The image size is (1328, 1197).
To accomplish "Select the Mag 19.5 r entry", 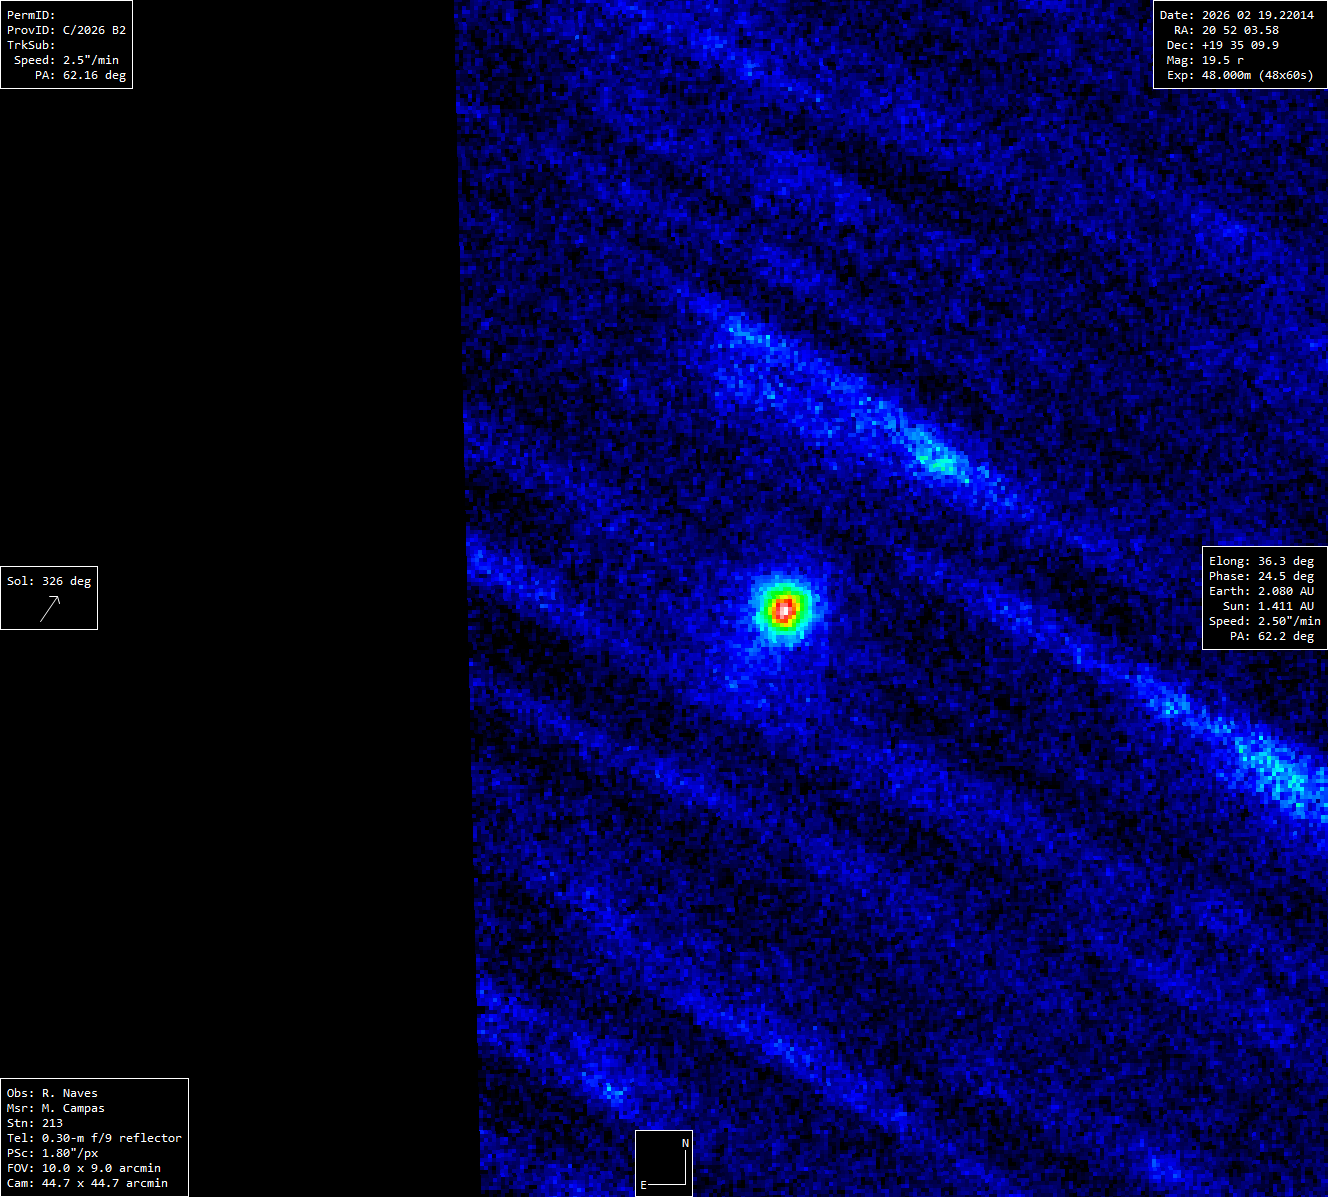I will pos(1222,60).
